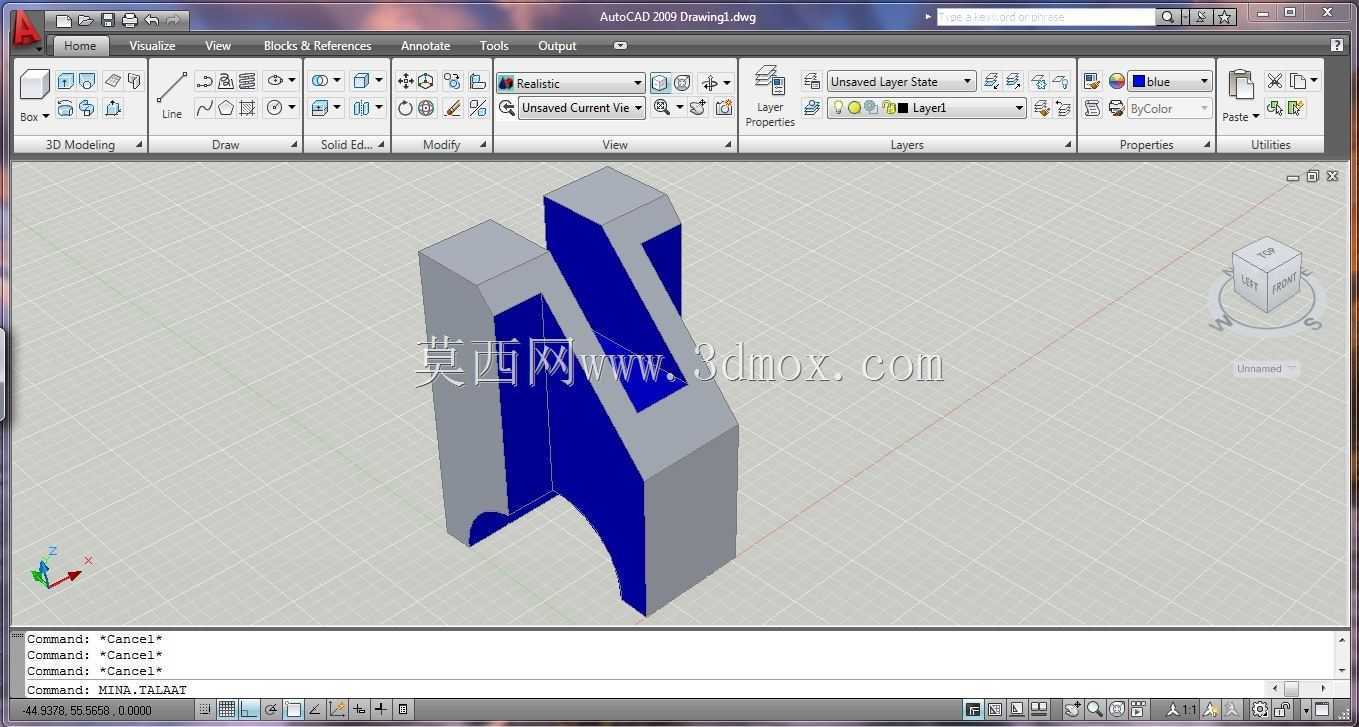Toggle the lock toolbar padlock icon
1359x727 pixels.
click(1283, 710)
